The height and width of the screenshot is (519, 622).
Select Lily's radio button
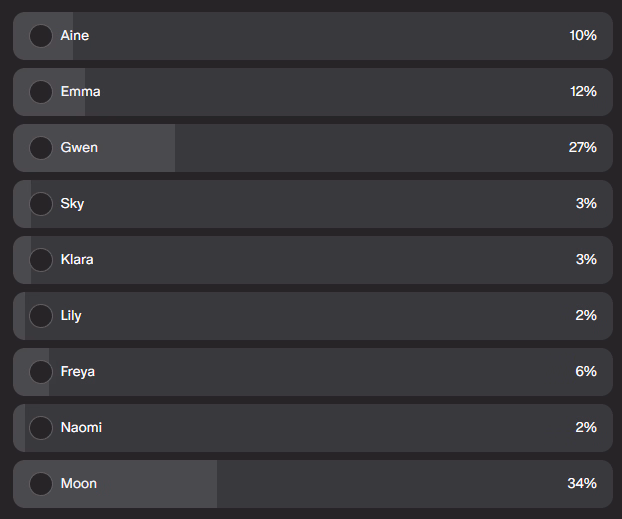41,316
